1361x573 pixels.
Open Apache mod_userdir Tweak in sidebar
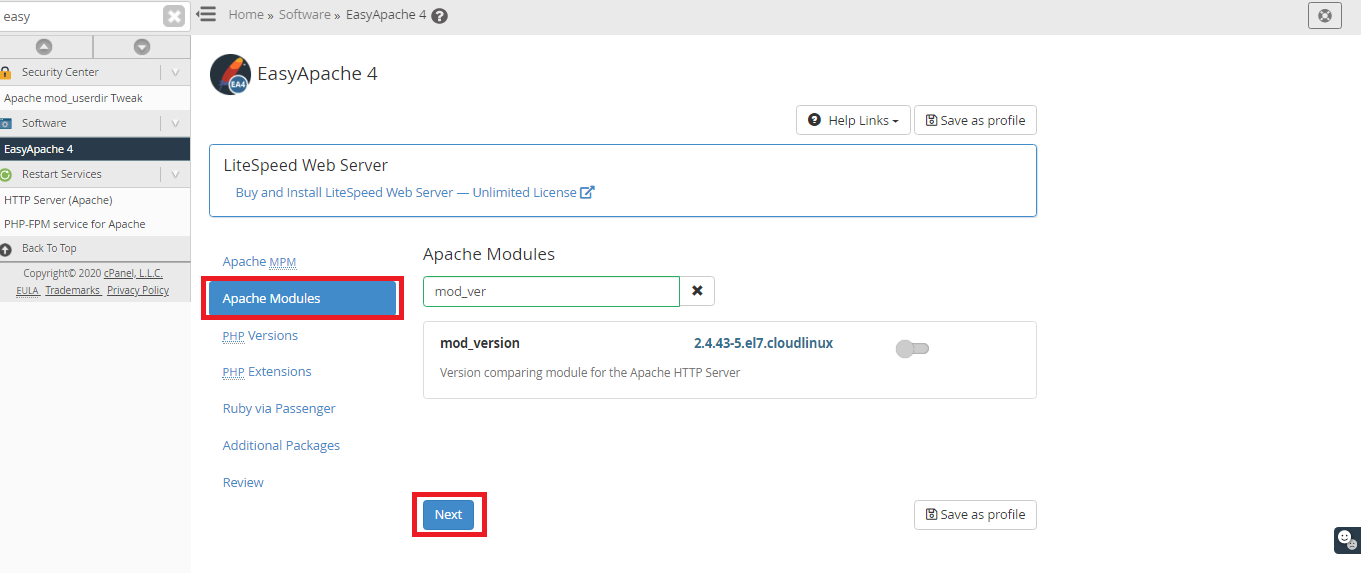coord(73,98)
